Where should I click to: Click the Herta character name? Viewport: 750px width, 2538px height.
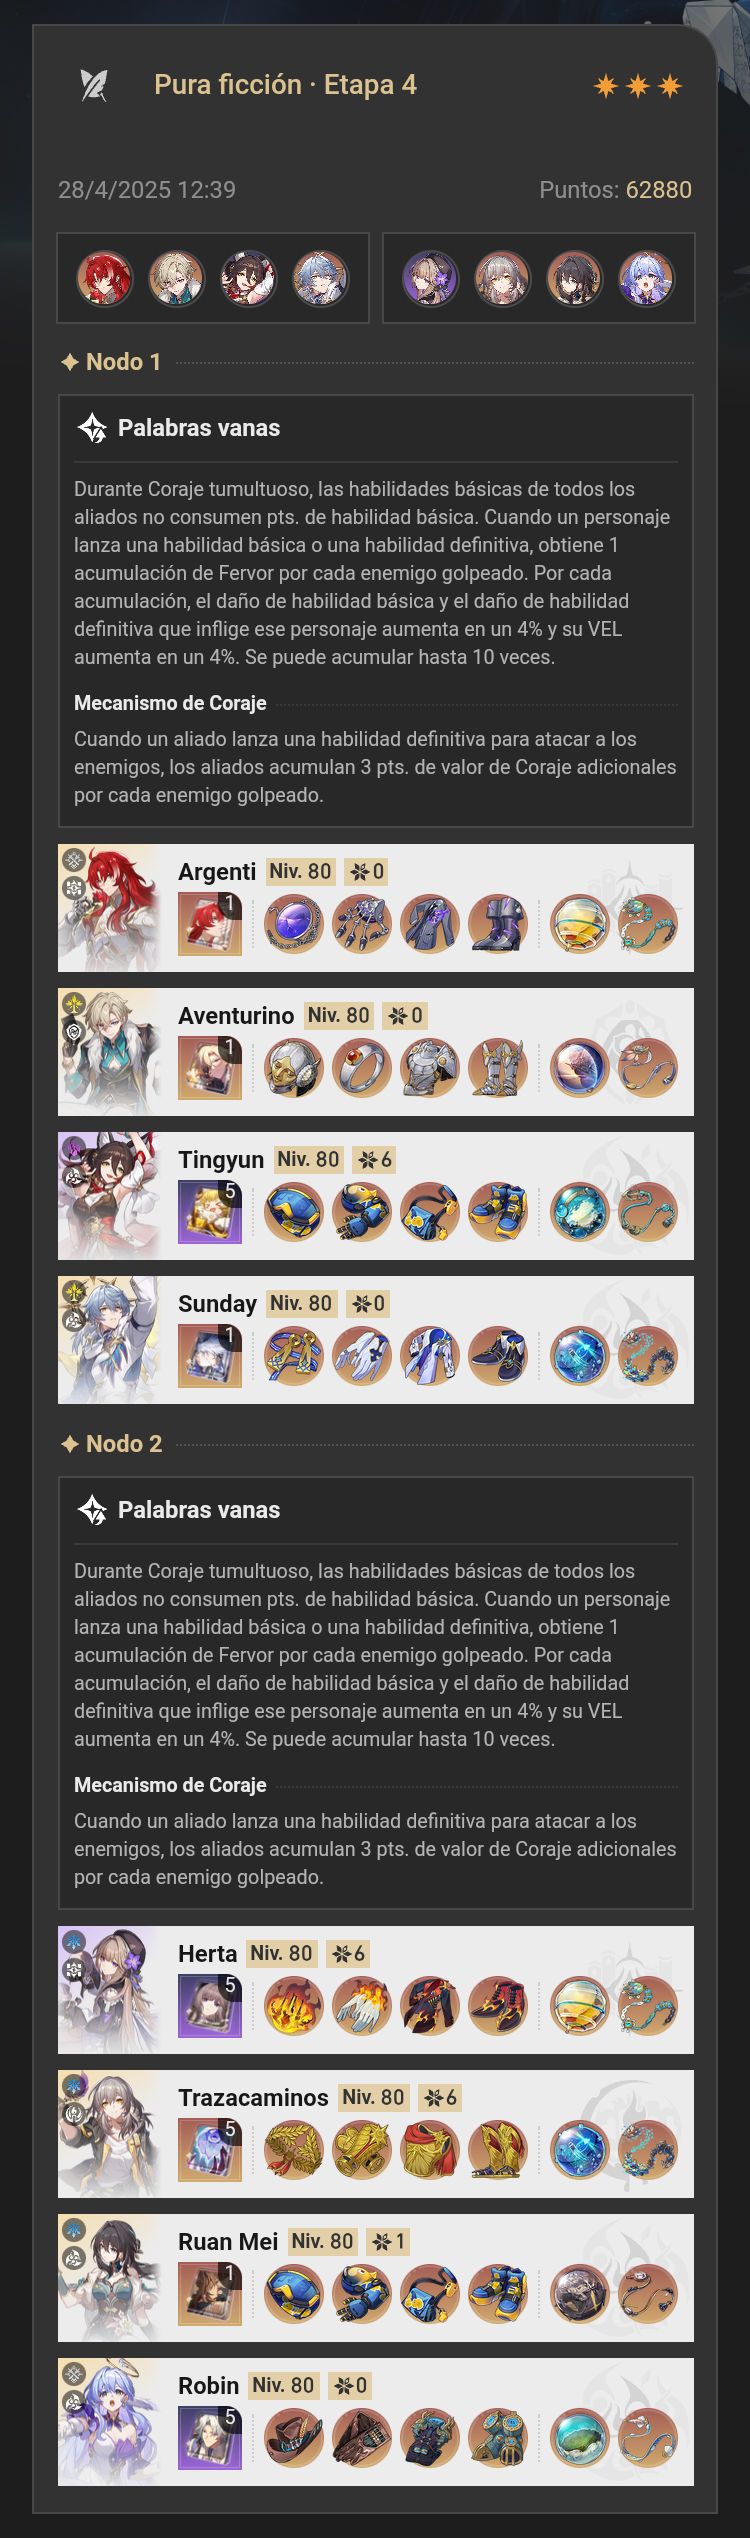(x=207, y=1954)
